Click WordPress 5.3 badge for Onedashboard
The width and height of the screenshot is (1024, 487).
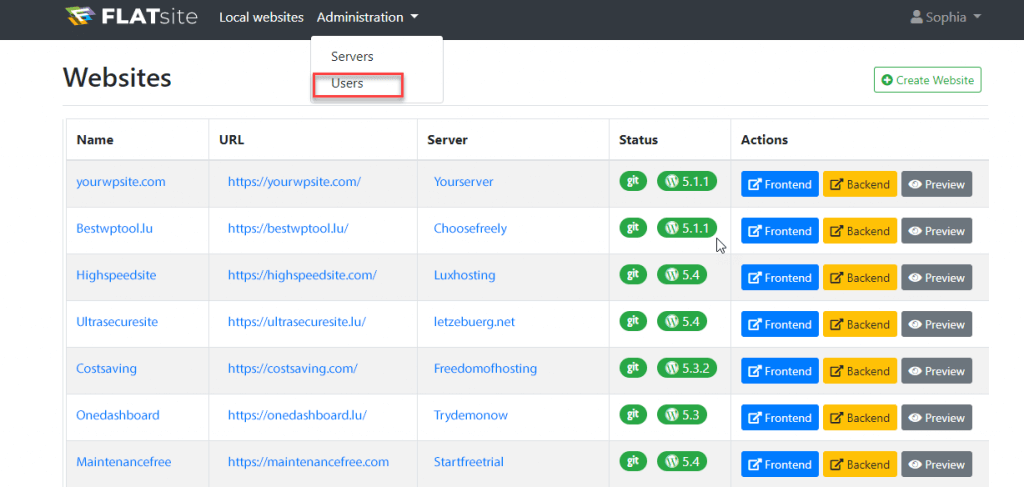(x=682, y=415)
